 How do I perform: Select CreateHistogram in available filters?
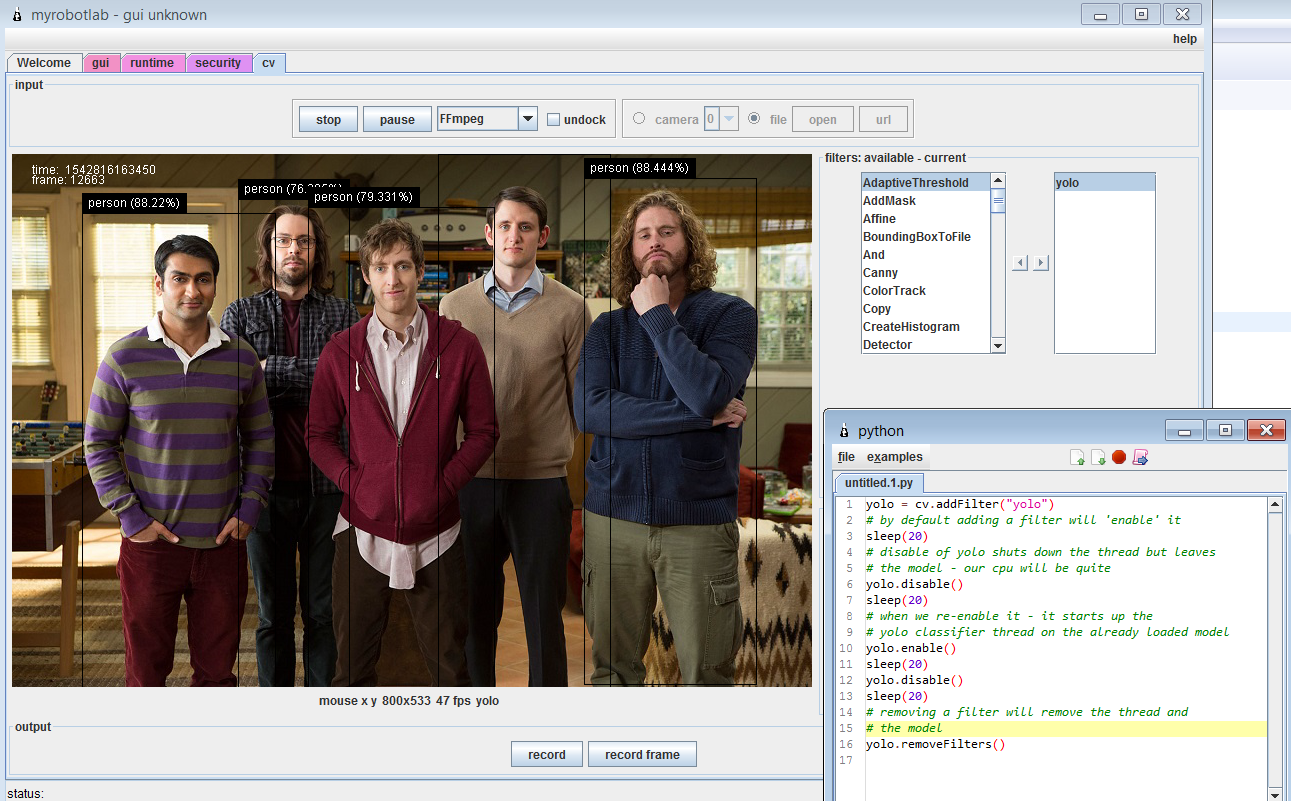(x=925, y=327)
